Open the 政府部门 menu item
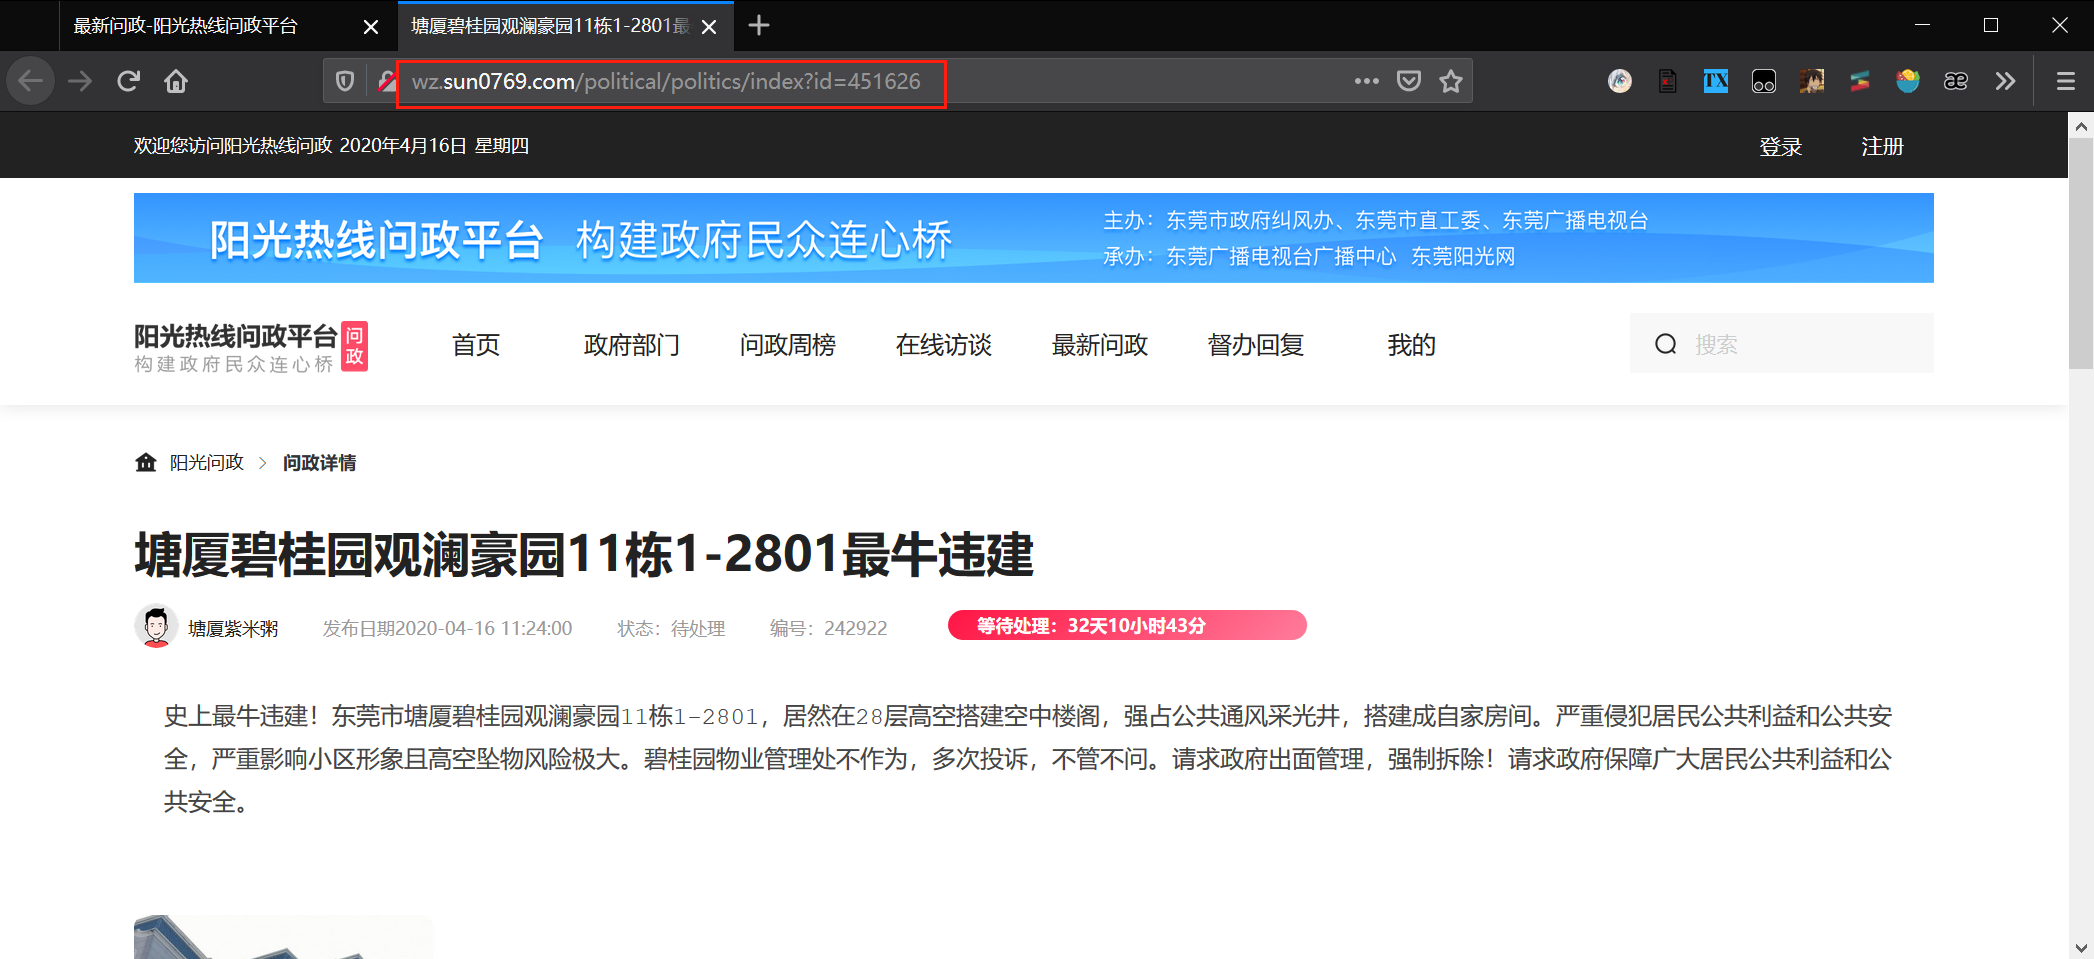 coord(632,345)
